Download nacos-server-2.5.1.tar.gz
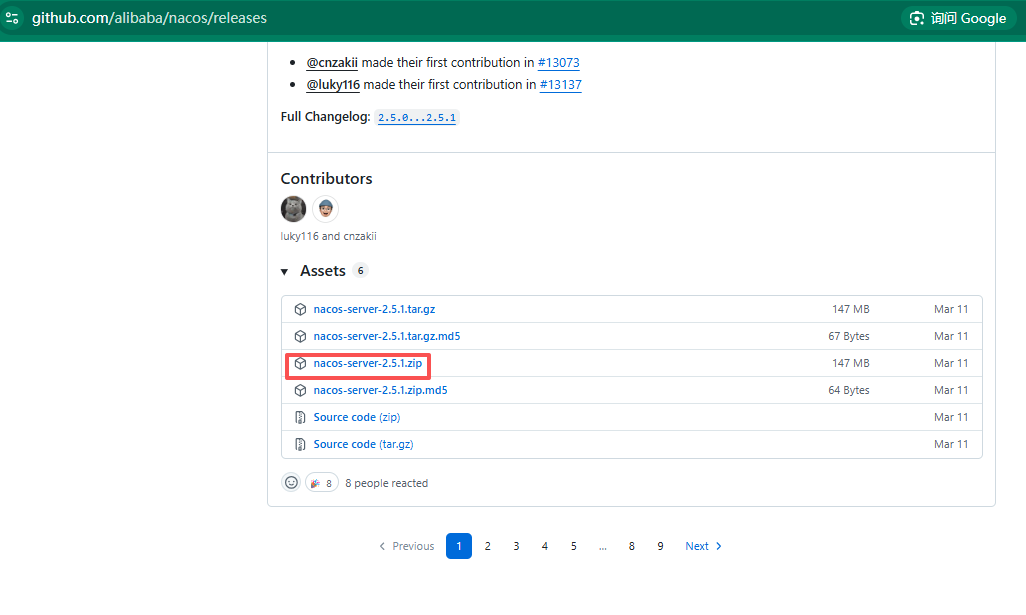Viewport: 1026px width, 615px height. point(374,309)
